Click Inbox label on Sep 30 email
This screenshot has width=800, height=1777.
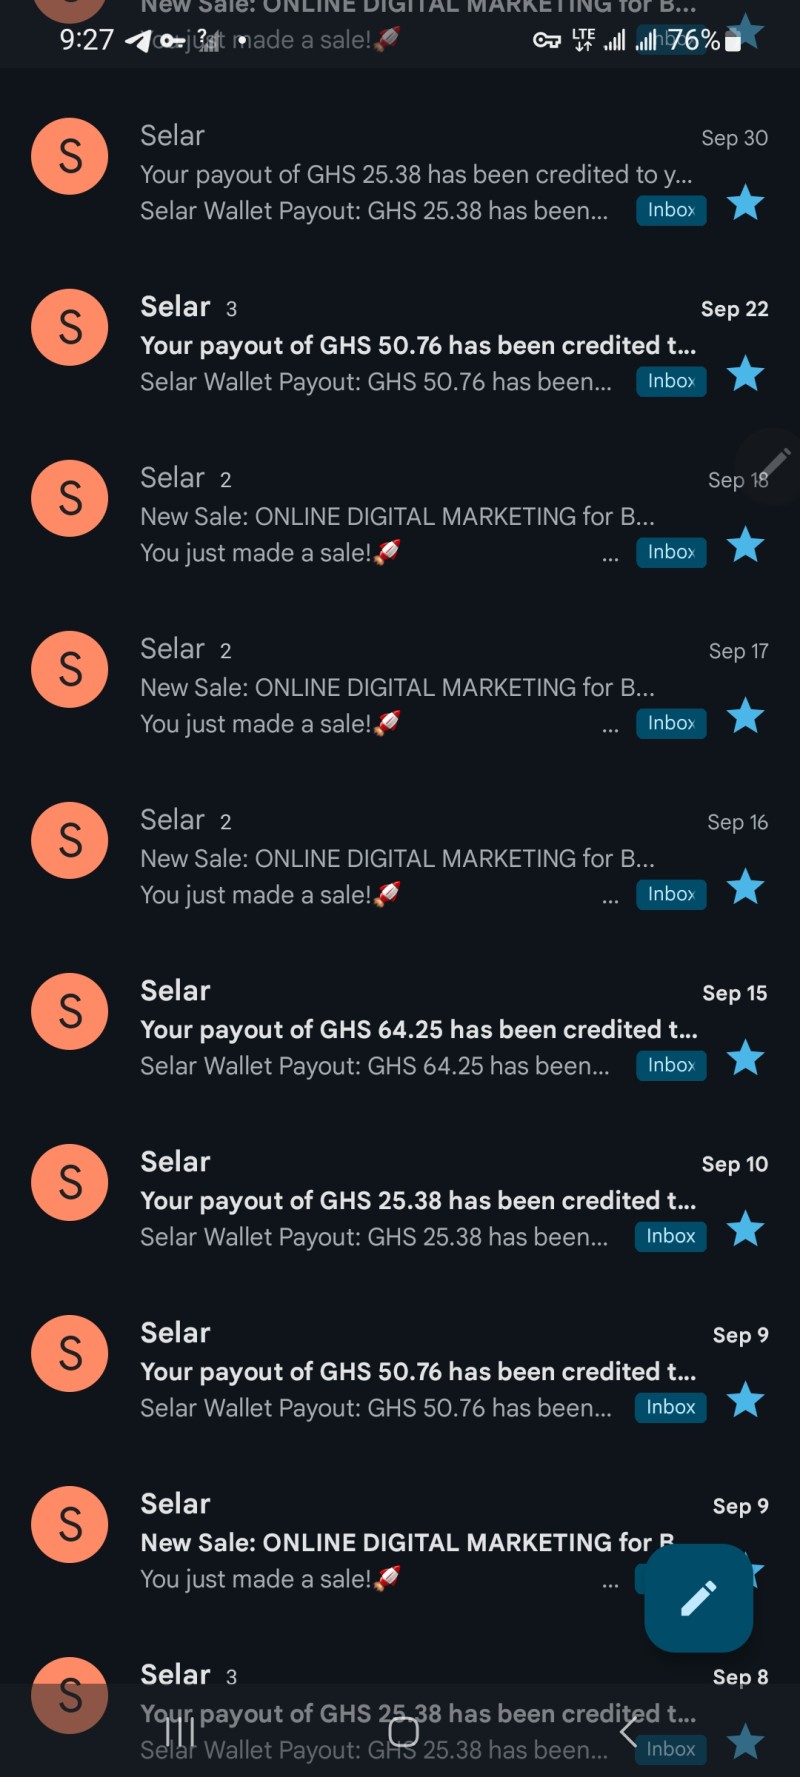671,210
